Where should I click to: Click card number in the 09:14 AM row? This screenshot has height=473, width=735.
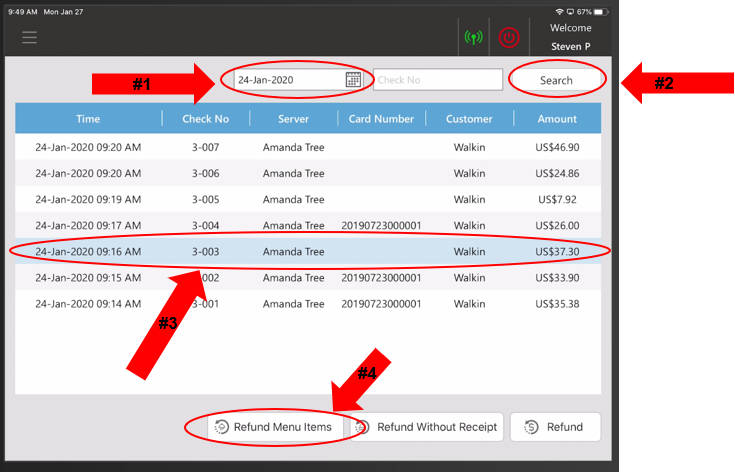coord(381,304)
